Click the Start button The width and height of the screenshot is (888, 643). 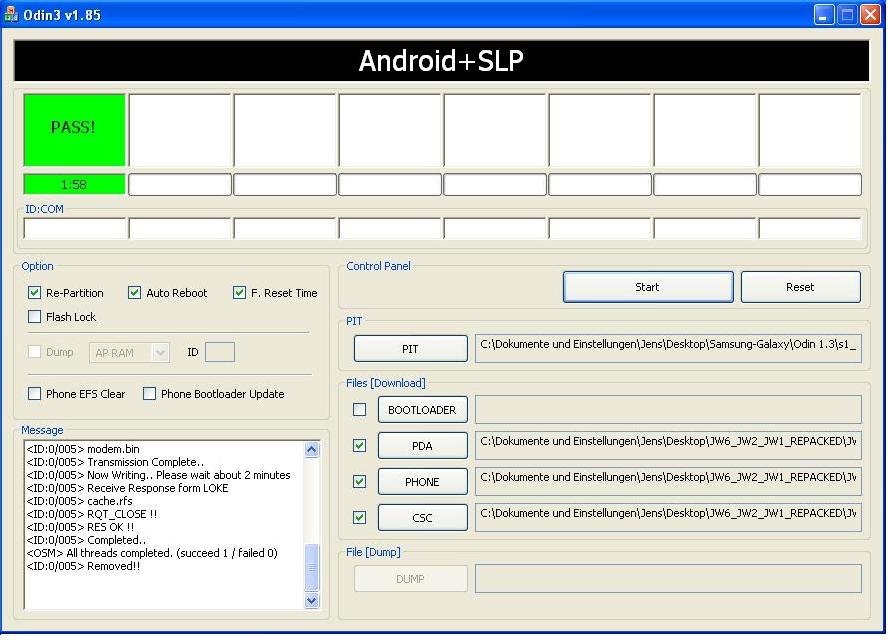(x=648, y=287)
